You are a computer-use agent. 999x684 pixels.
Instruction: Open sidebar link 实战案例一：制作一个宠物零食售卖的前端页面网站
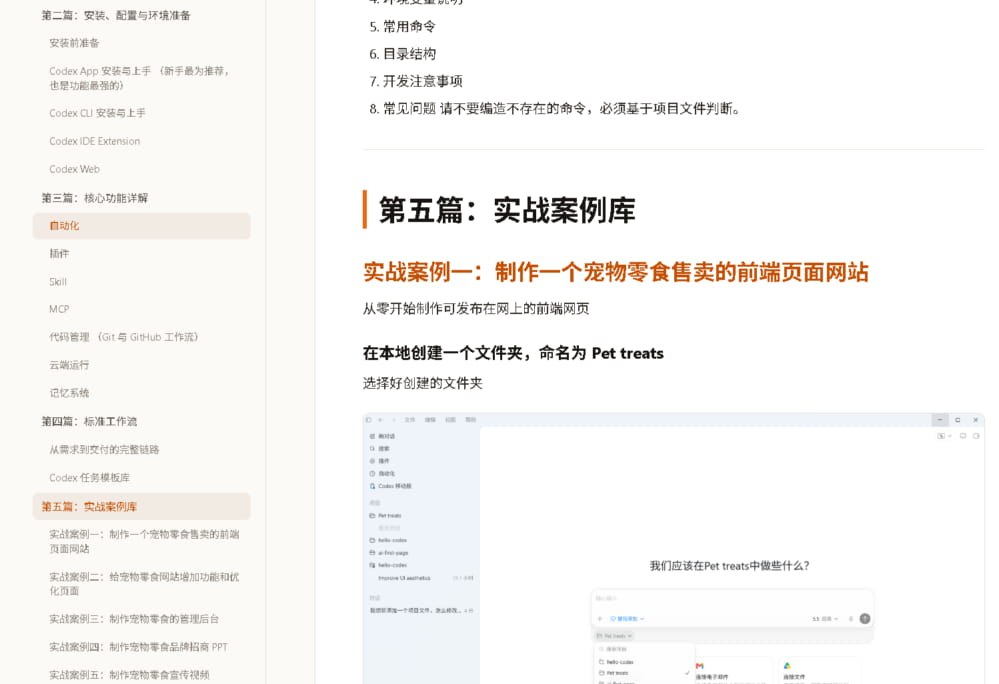144,541
